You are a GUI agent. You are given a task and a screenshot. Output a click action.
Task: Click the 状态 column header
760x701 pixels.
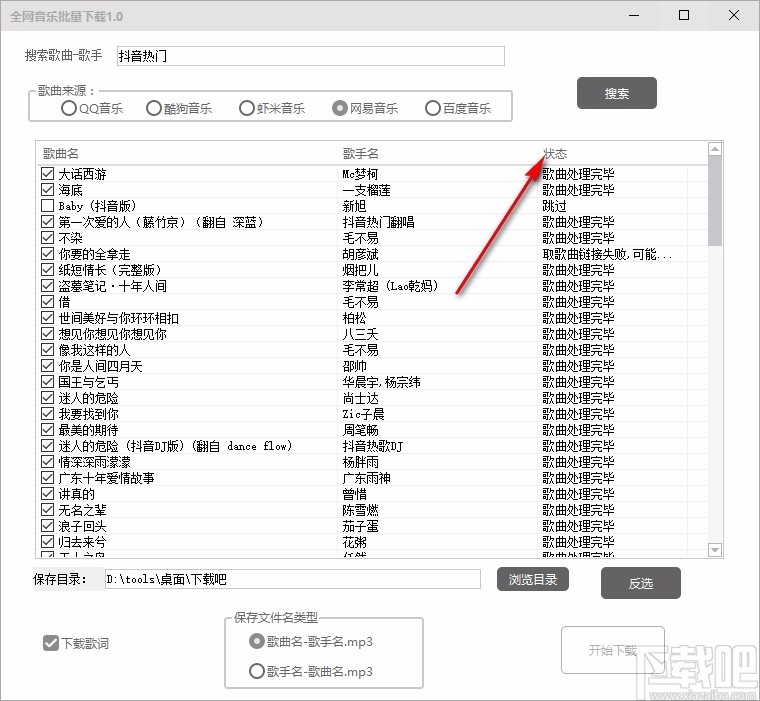pyautogui.click(x=554, y=154)
